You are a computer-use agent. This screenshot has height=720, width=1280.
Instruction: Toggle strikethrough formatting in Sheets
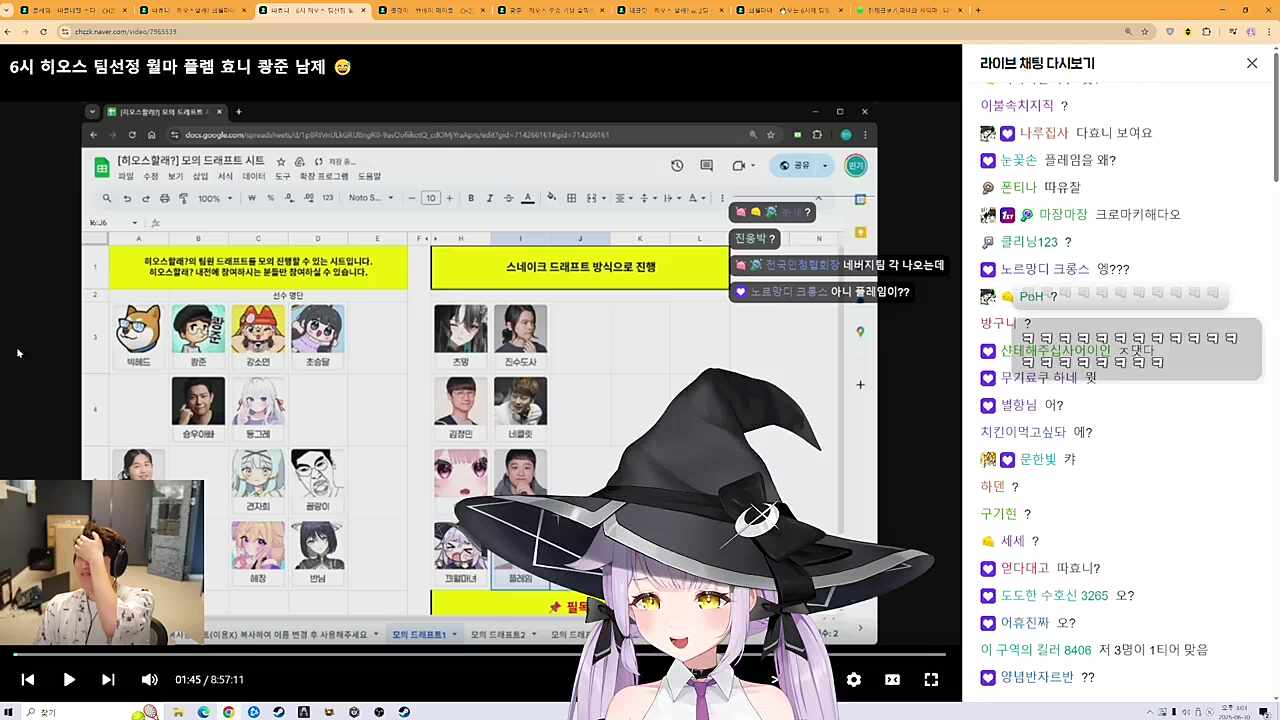pyautogui.click(x=508, y=198)
